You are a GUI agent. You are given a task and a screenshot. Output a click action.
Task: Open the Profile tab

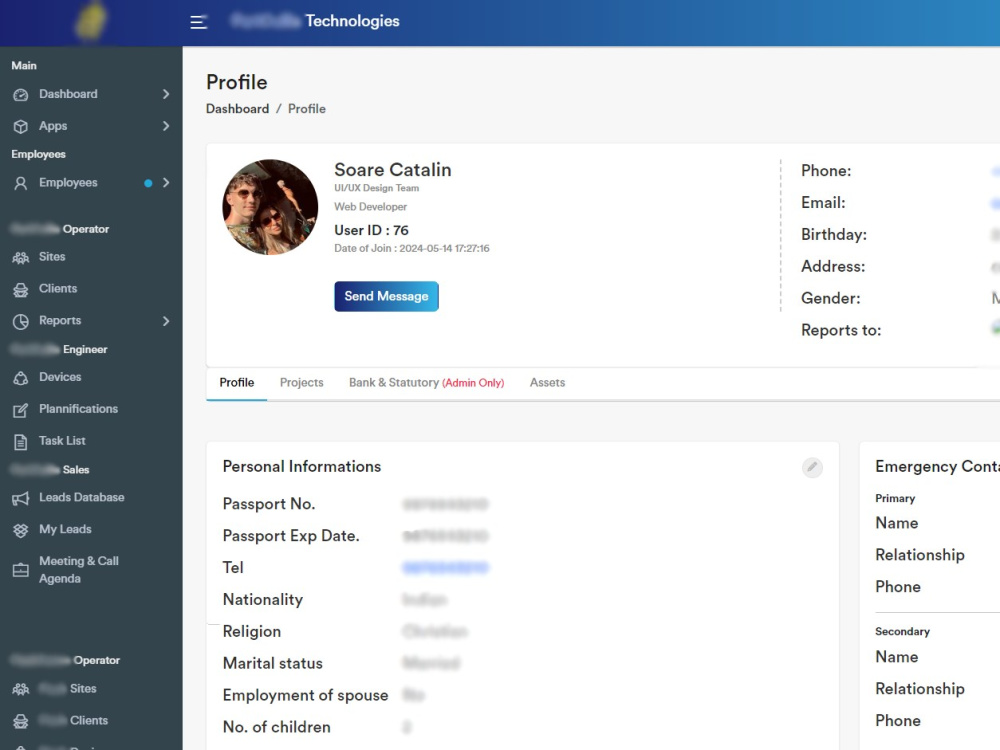237,383
